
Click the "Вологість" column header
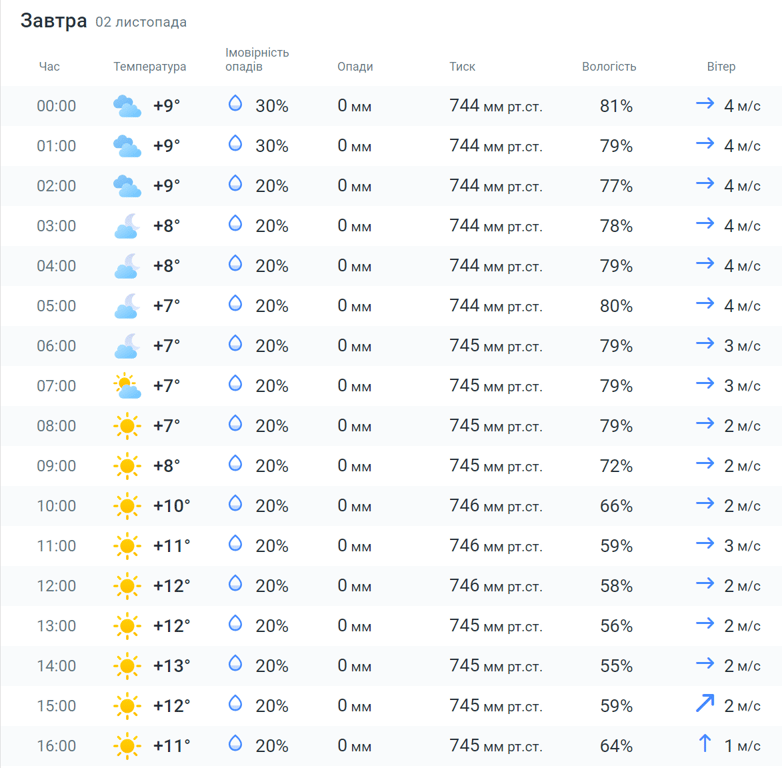pos(609,67)
